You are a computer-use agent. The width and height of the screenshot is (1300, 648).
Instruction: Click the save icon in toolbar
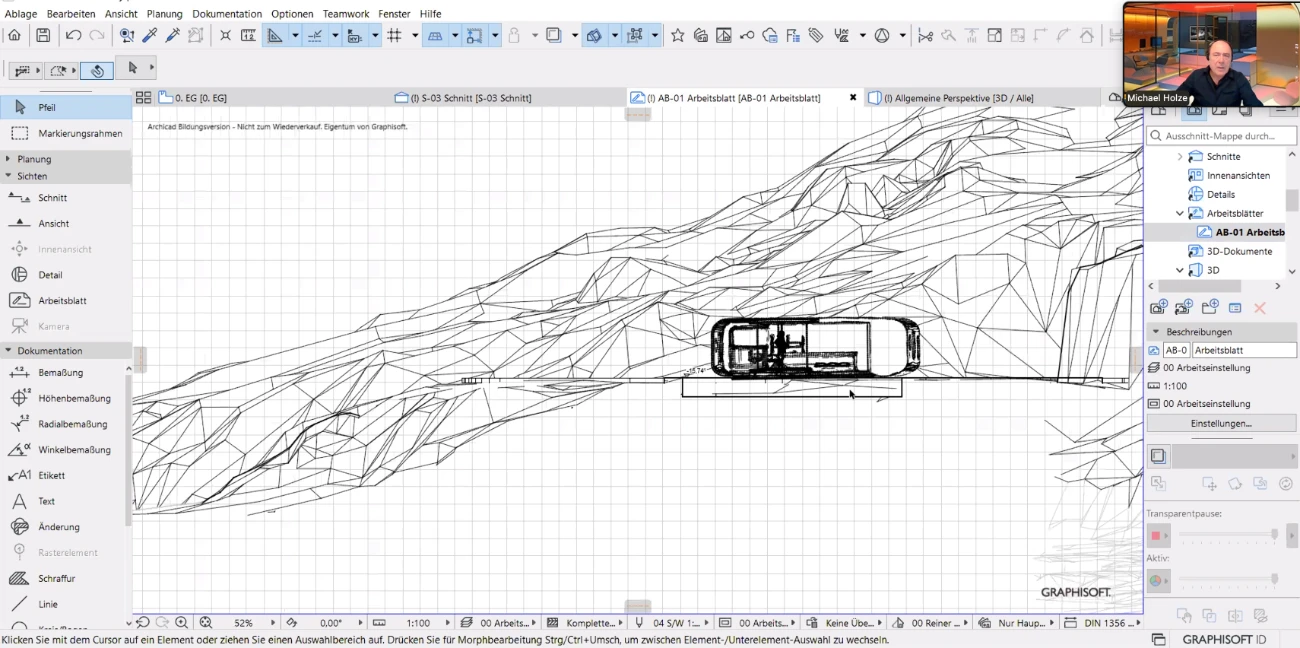(x=43, y=36)
